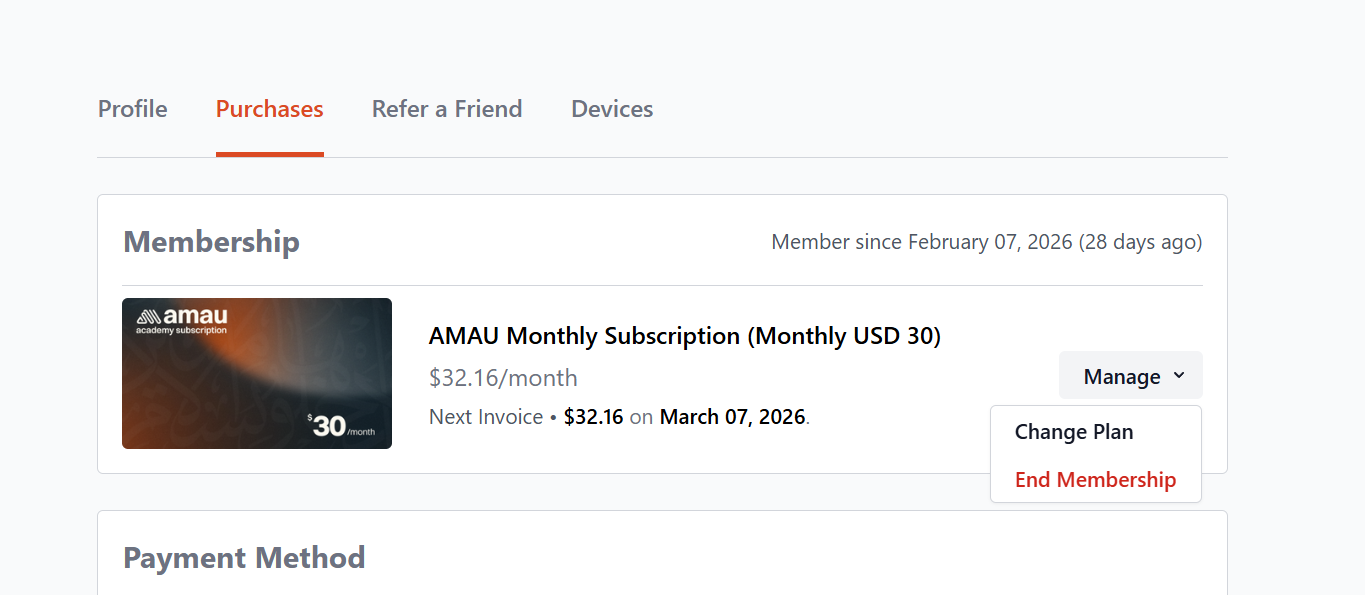Go to the Devices tab

(612, 109)
